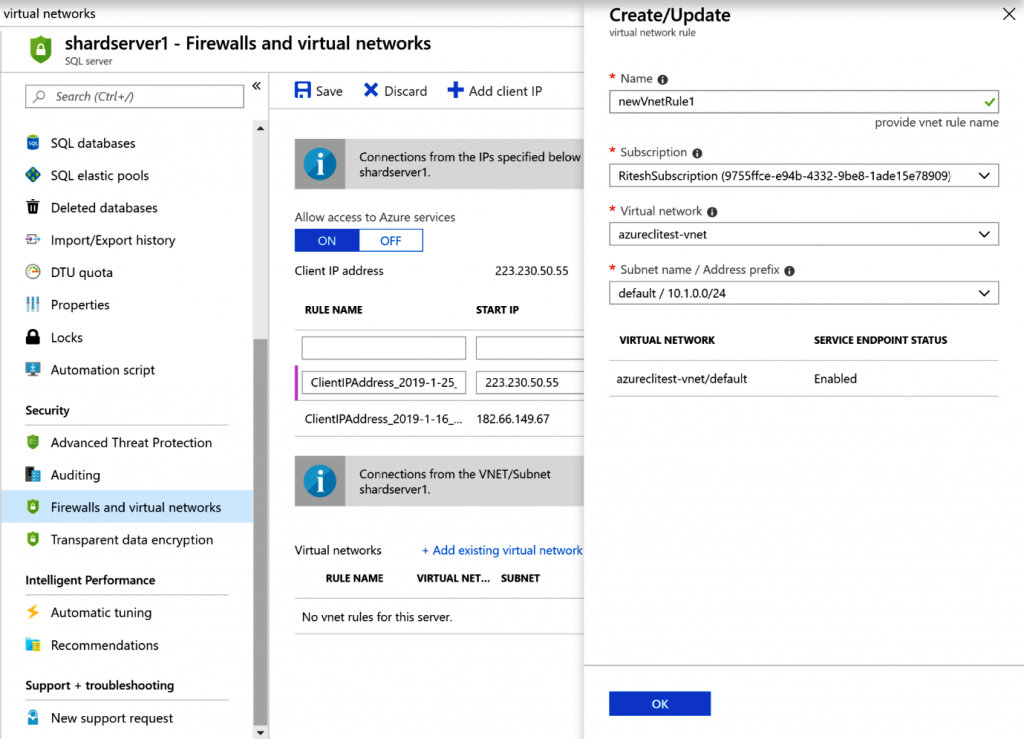Open Subnet name / Address prefix dropdown
1024x739 pixels.
(803, 293)
